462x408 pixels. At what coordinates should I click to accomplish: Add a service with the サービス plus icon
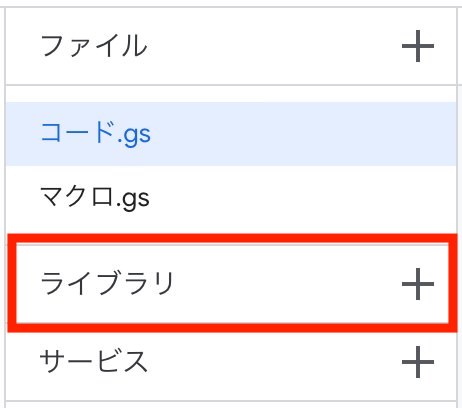418,362
